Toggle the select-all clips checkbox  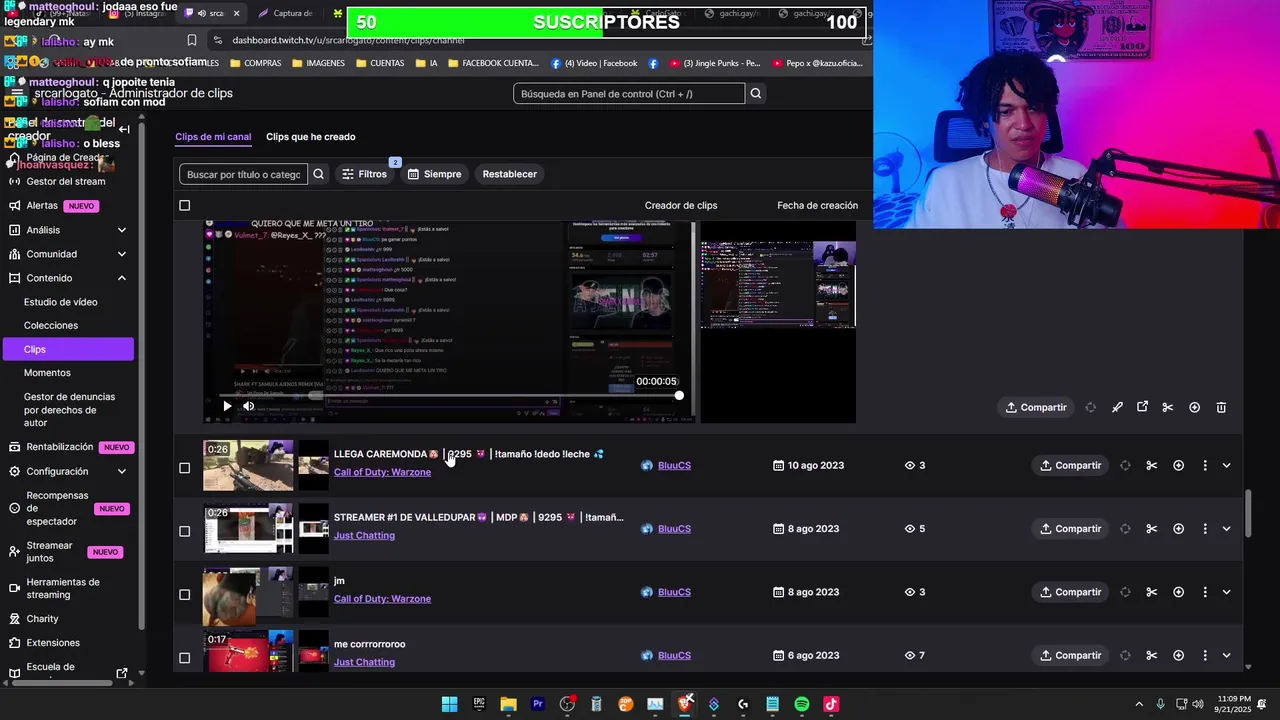184,205
